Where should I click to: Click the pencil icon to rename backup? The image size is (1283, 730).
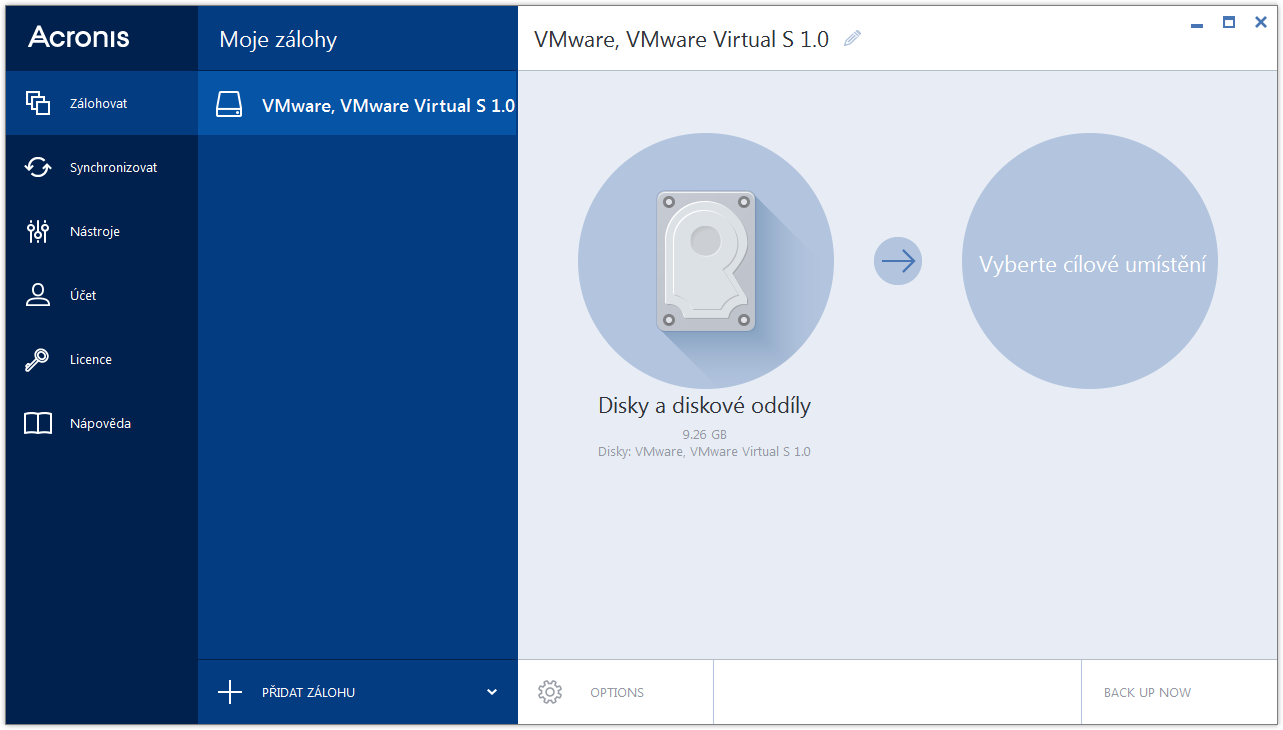tap(852, 39)
